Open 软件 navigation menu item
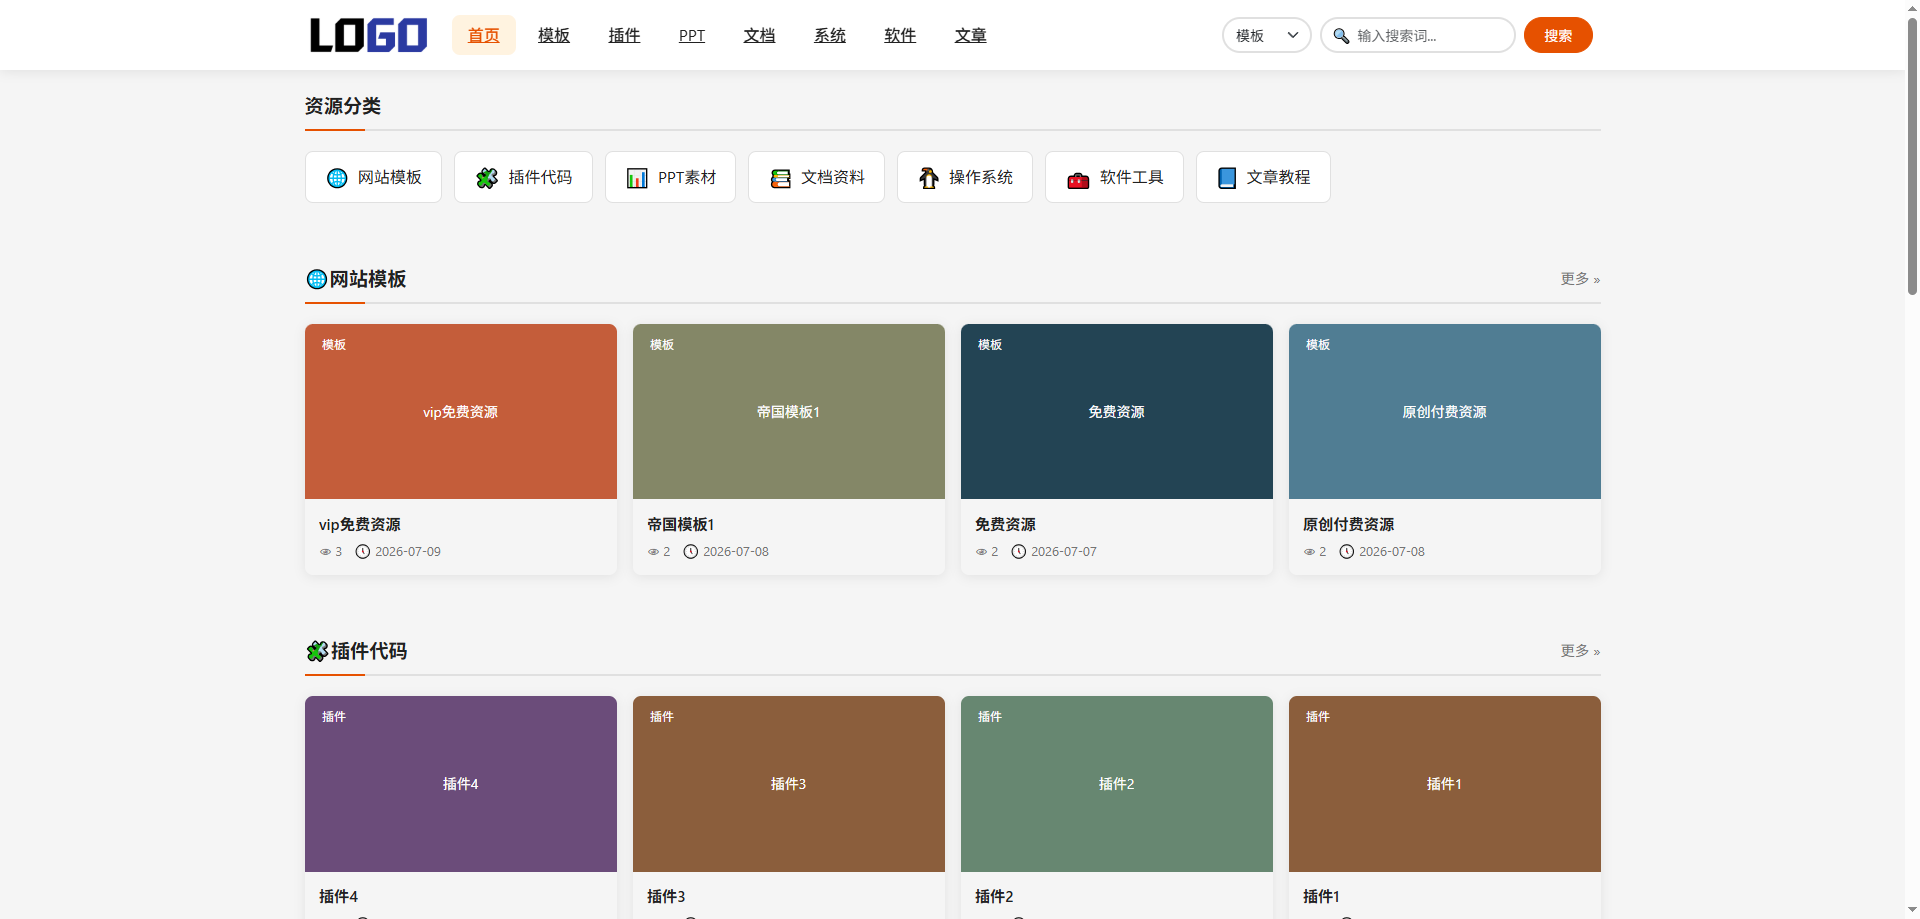1920x919 pixels. (900, 35)
